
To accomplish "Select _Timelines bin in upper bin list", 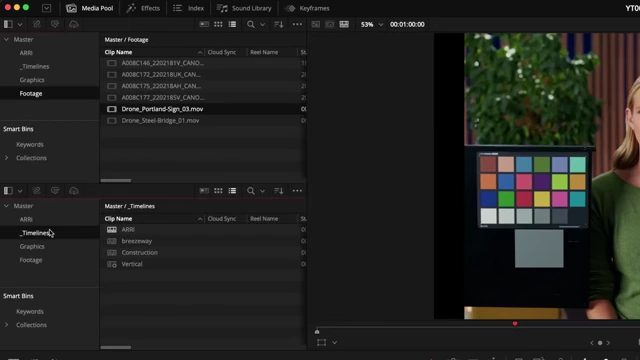I will pyautogui.click(x=34, y=67).
